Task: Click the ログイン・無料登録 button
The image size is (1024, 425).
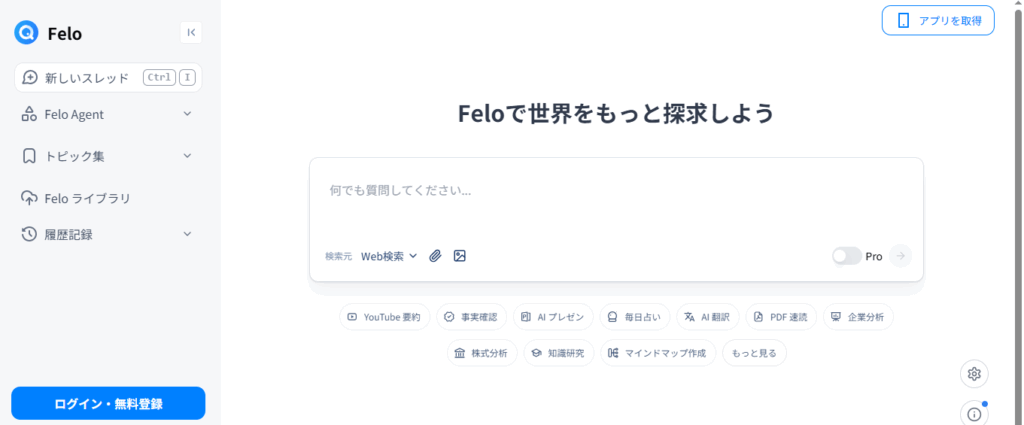Action: click(108, 403)
